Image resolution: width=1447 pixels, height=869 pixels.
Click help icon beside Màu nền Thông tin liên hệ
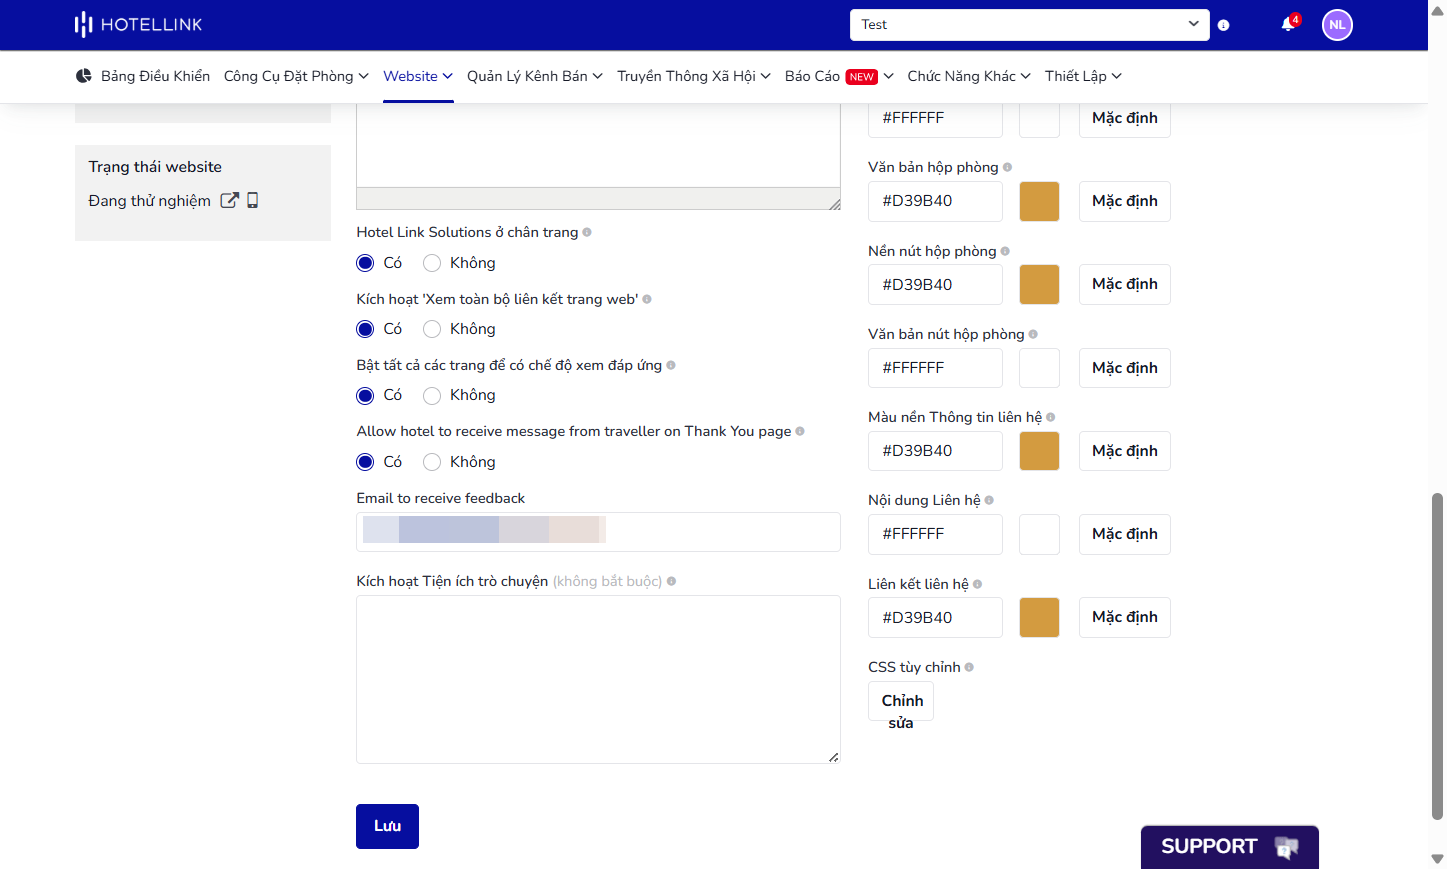[1050, 417]
